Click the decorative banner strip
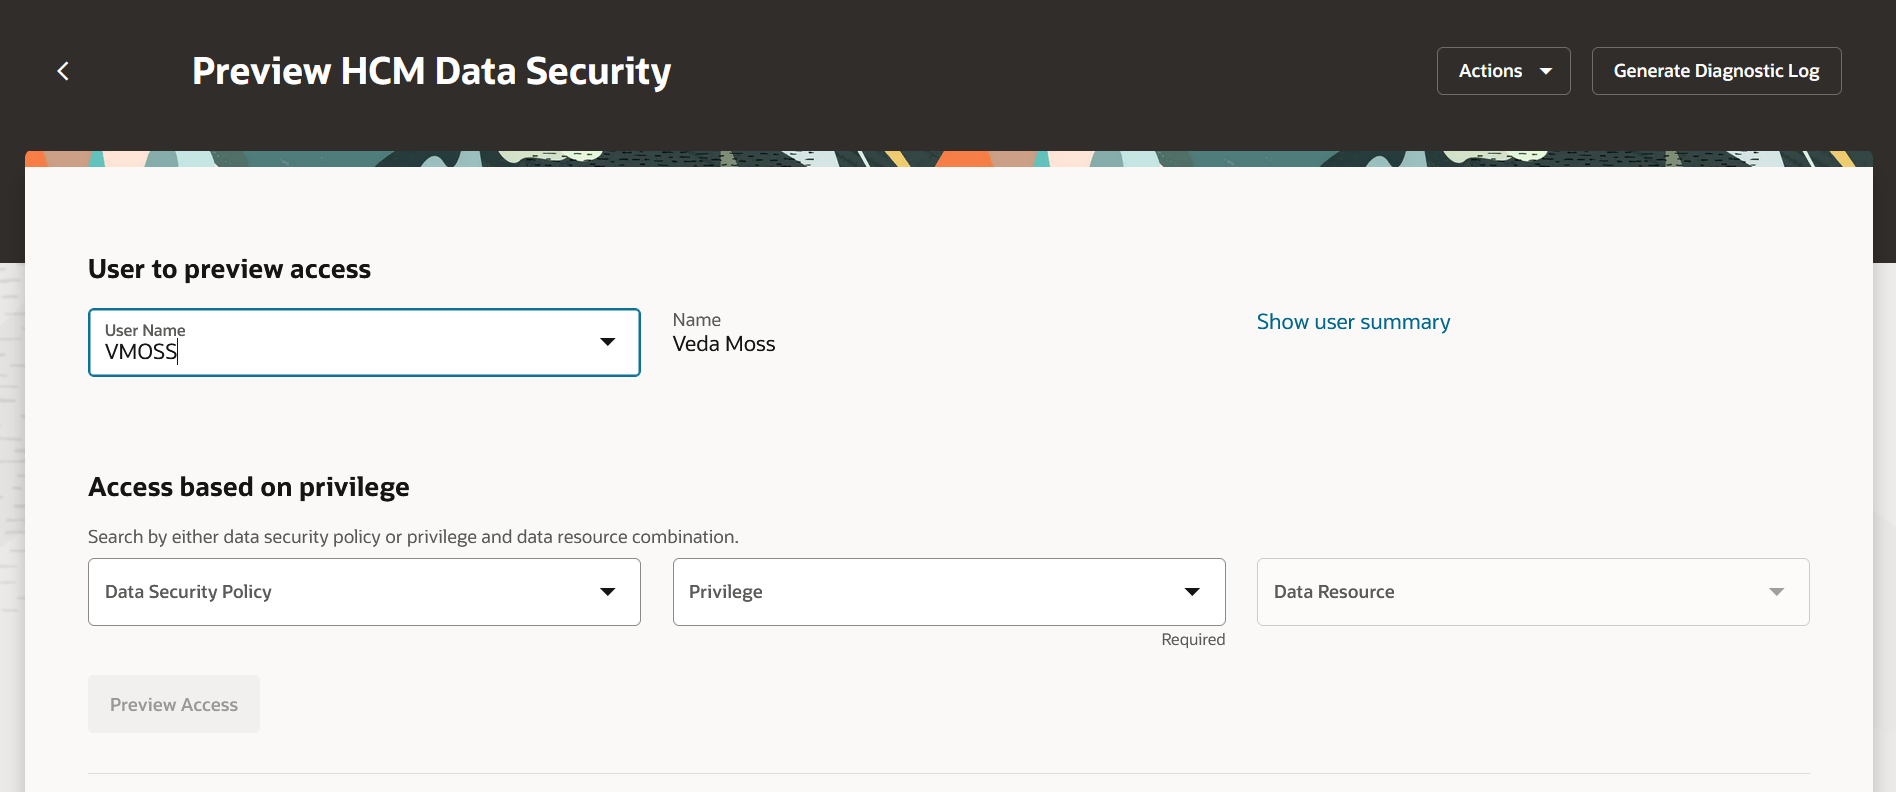Image resolution: width=1896 pixels, height=792 pixels. 948,159
